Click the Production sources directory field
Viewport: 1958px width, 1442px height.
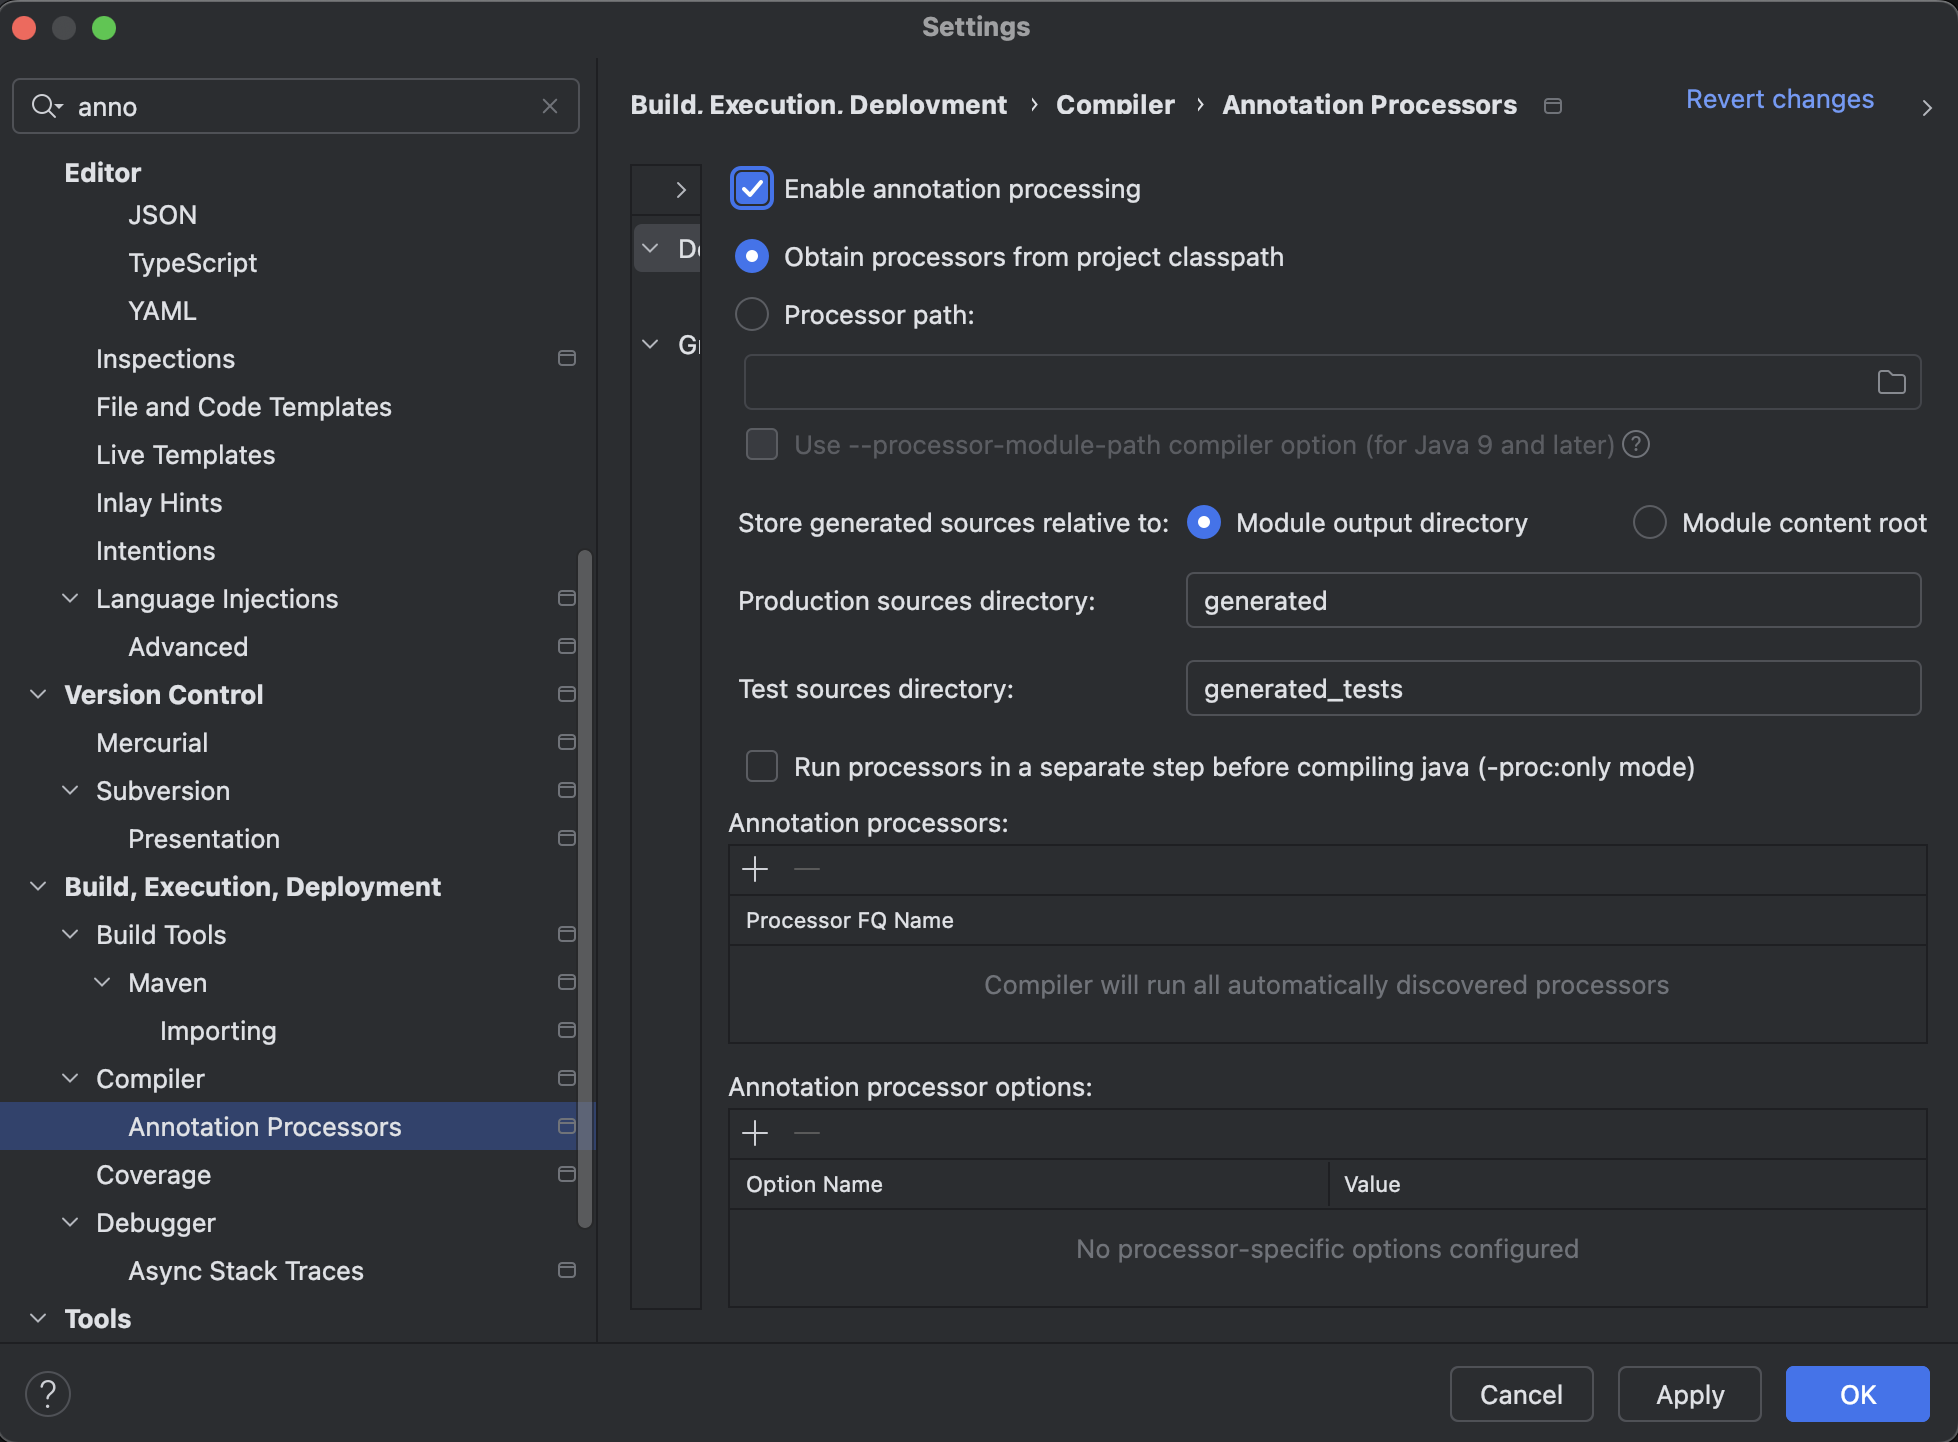(x=1552, y=601)
